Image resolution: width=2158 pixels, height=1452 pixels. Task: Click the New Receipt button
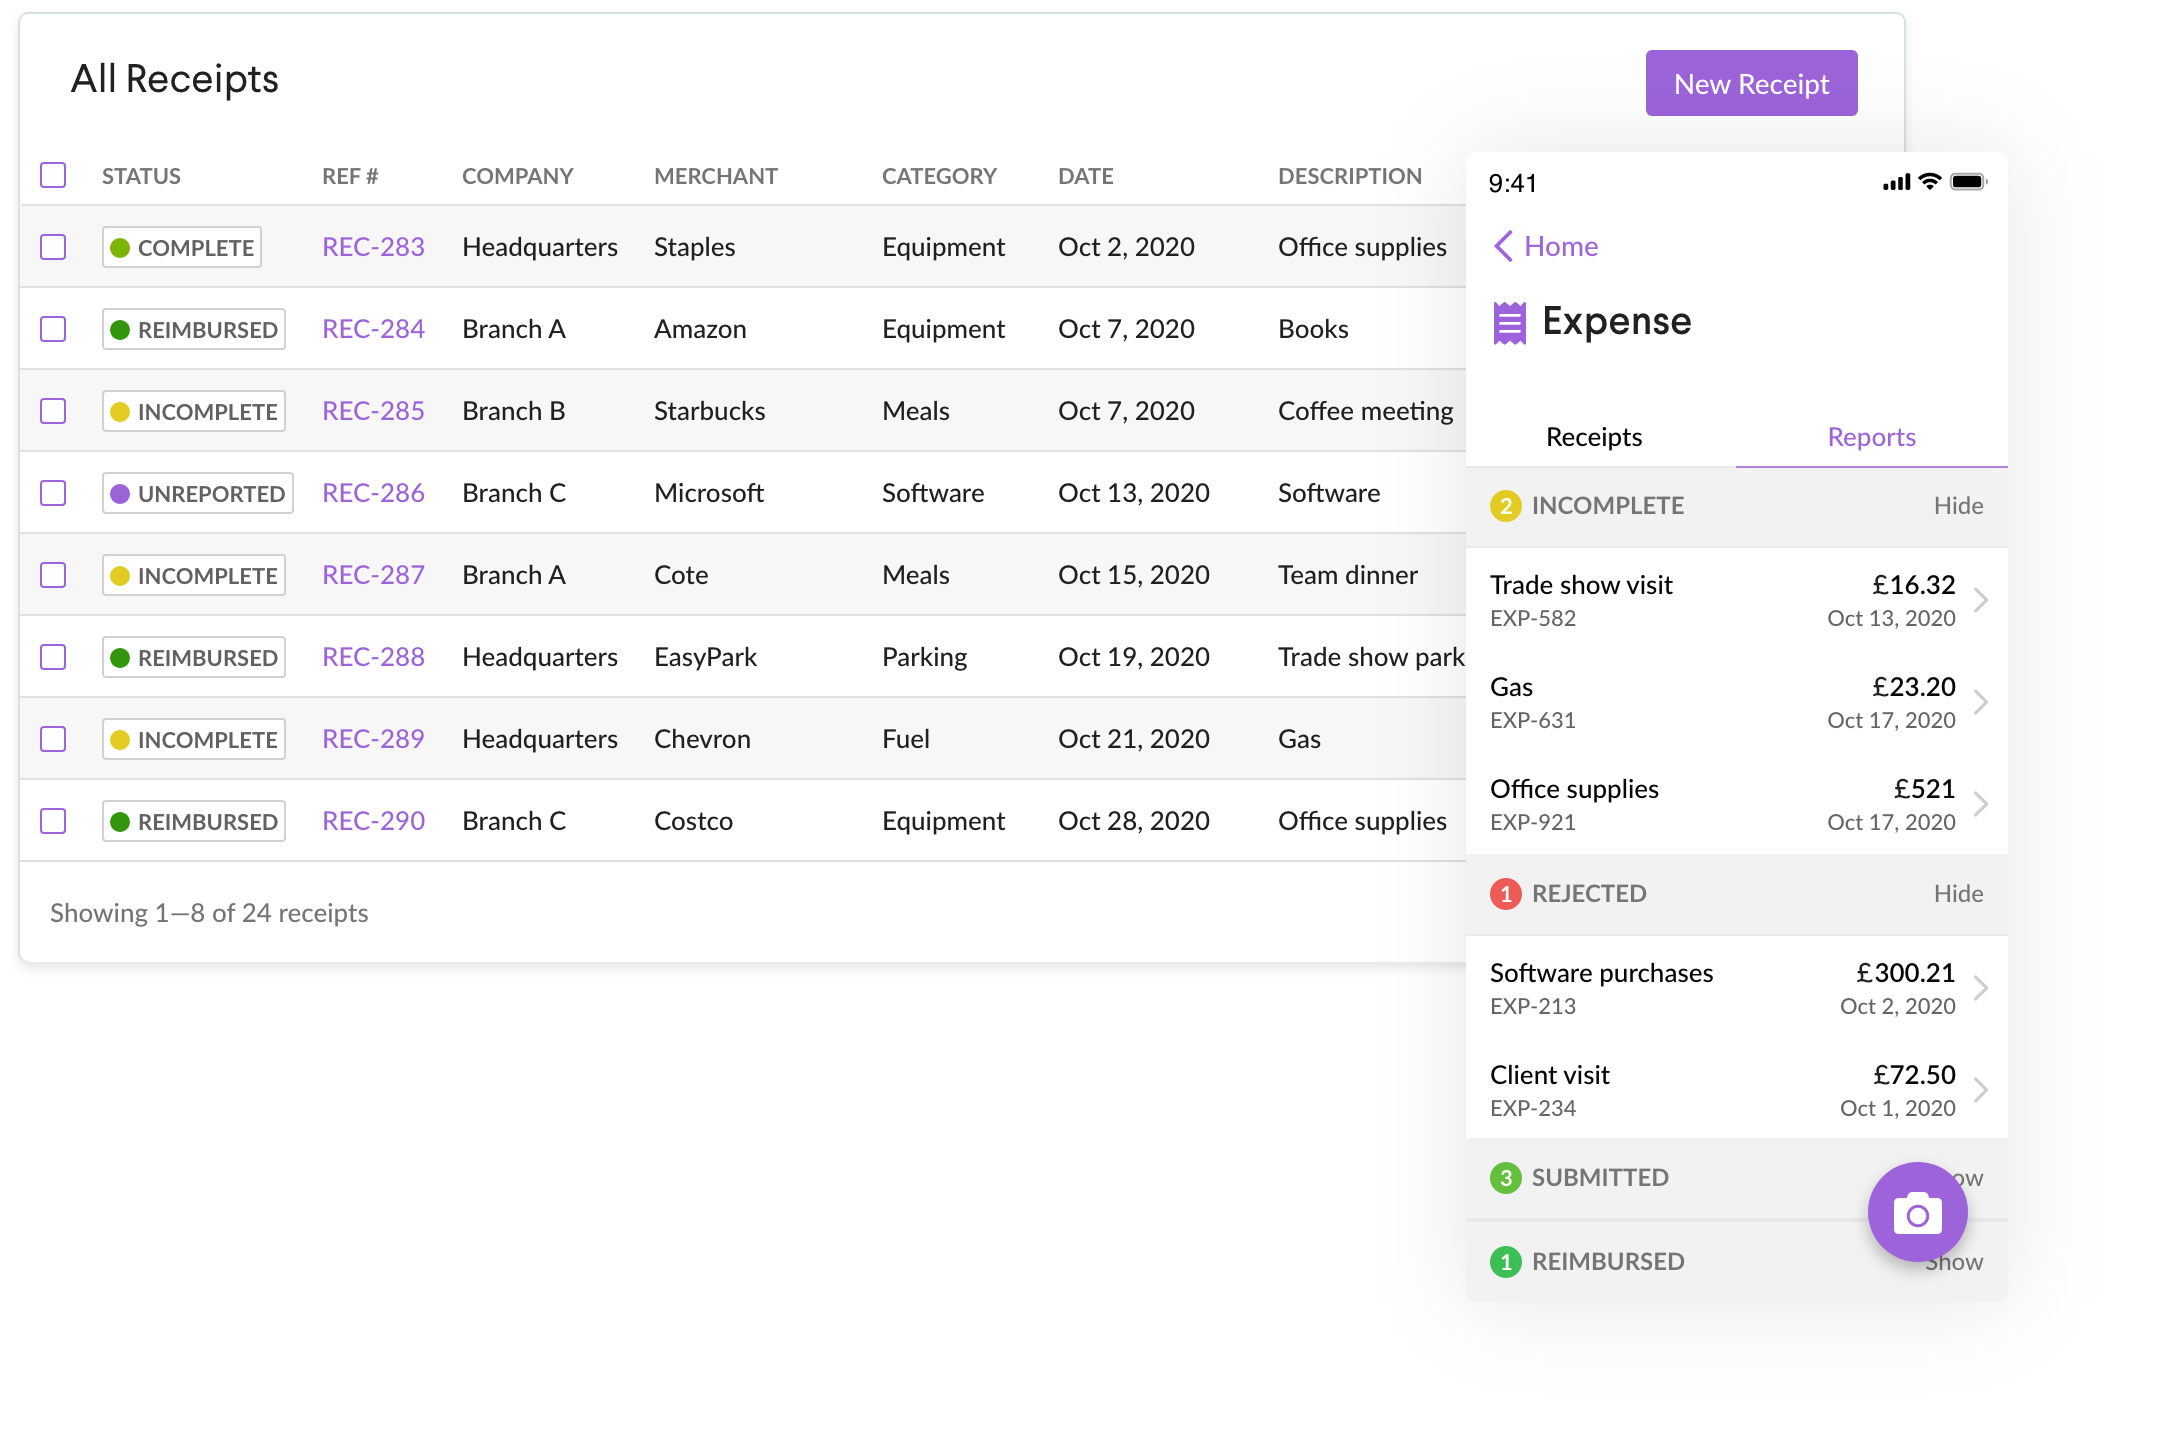tap(1750, 83)
